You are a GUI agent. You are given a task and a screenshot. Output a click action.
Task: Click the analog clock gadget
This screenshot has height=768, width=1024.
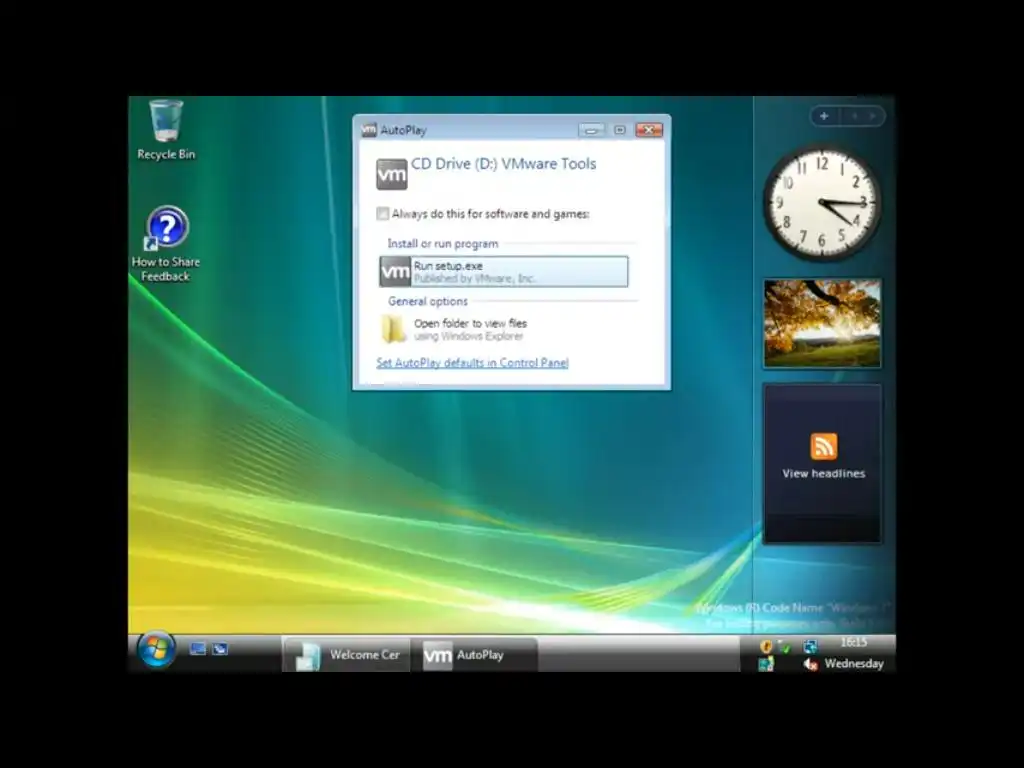(x=822, y=203)
